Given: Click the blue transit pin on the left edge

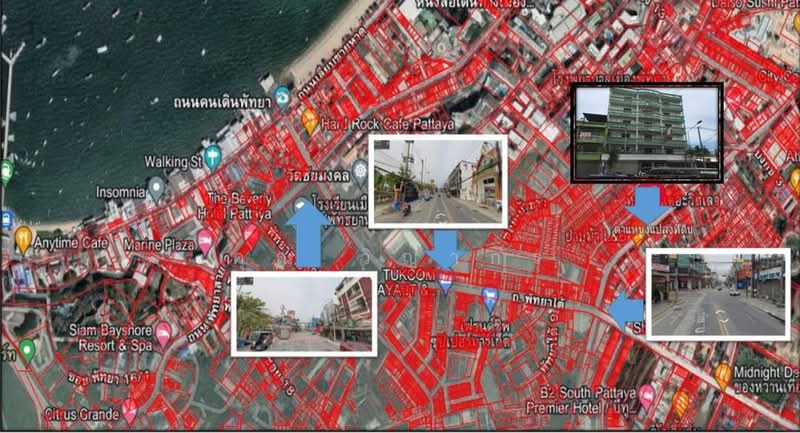Looking at the screenshot, I should [x=6, y=220].
